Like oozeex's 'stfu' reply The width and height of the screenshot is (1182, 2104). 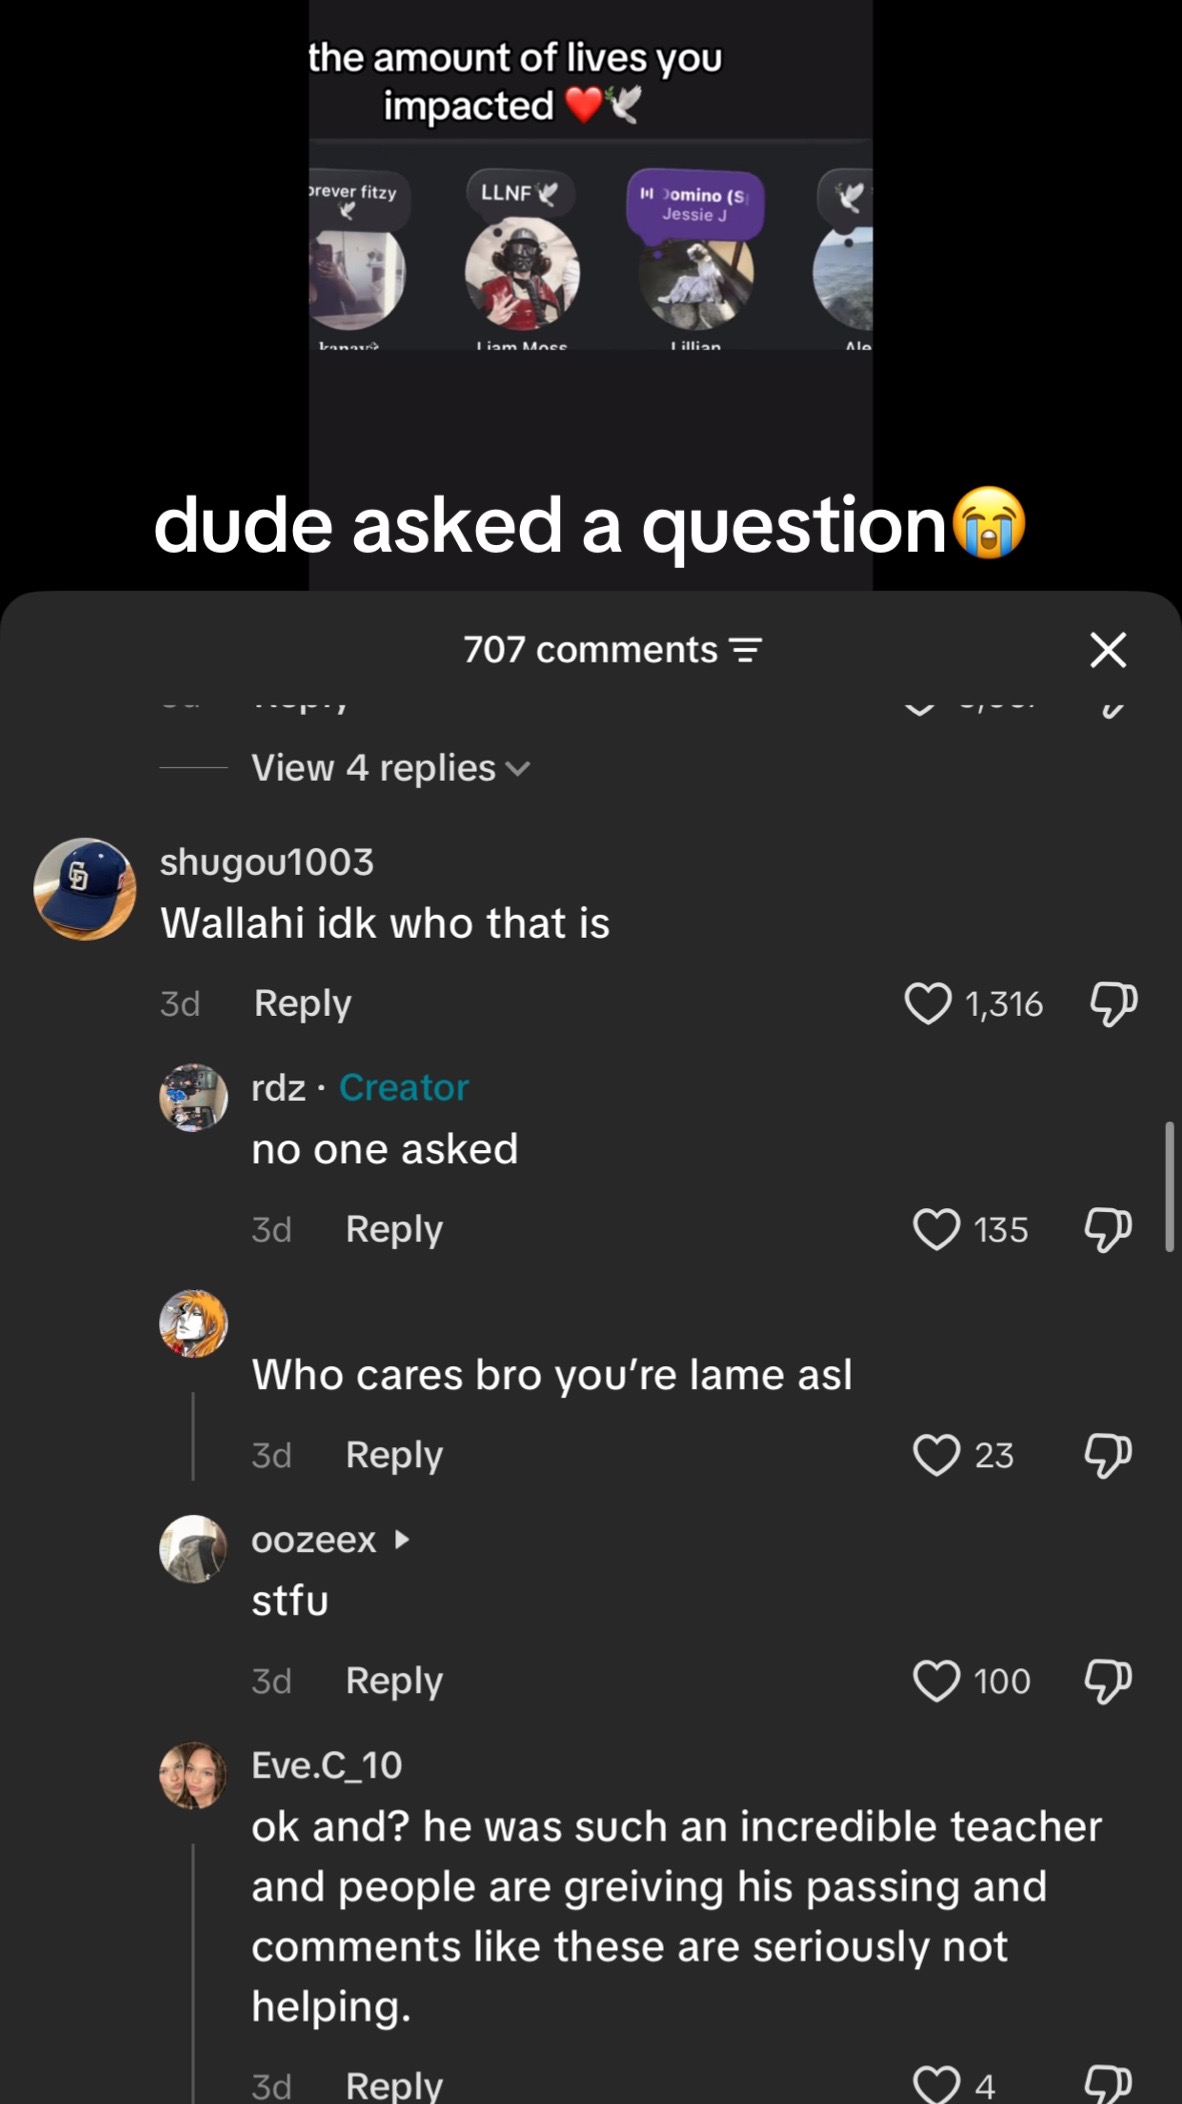[x=936, y=1681]
